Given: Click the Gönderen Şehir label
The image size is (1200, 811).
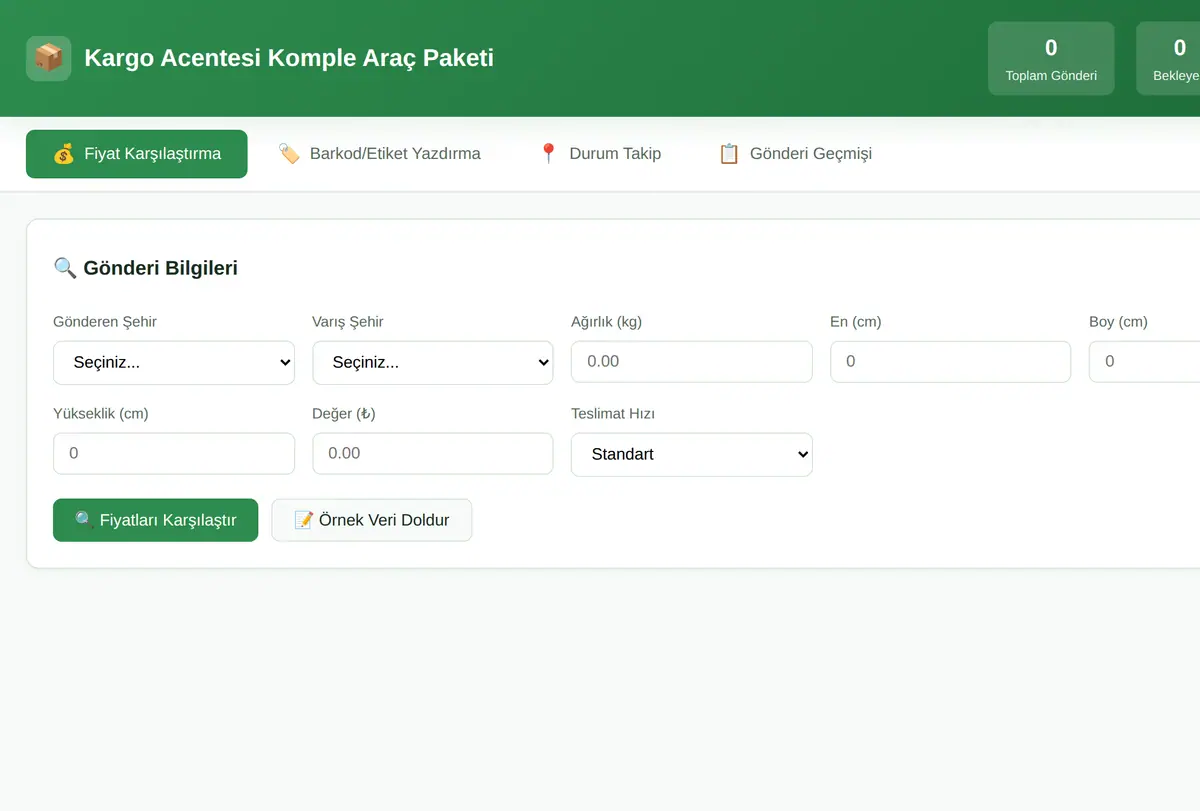Looking at the screenshot, I should tap(105, 322).
